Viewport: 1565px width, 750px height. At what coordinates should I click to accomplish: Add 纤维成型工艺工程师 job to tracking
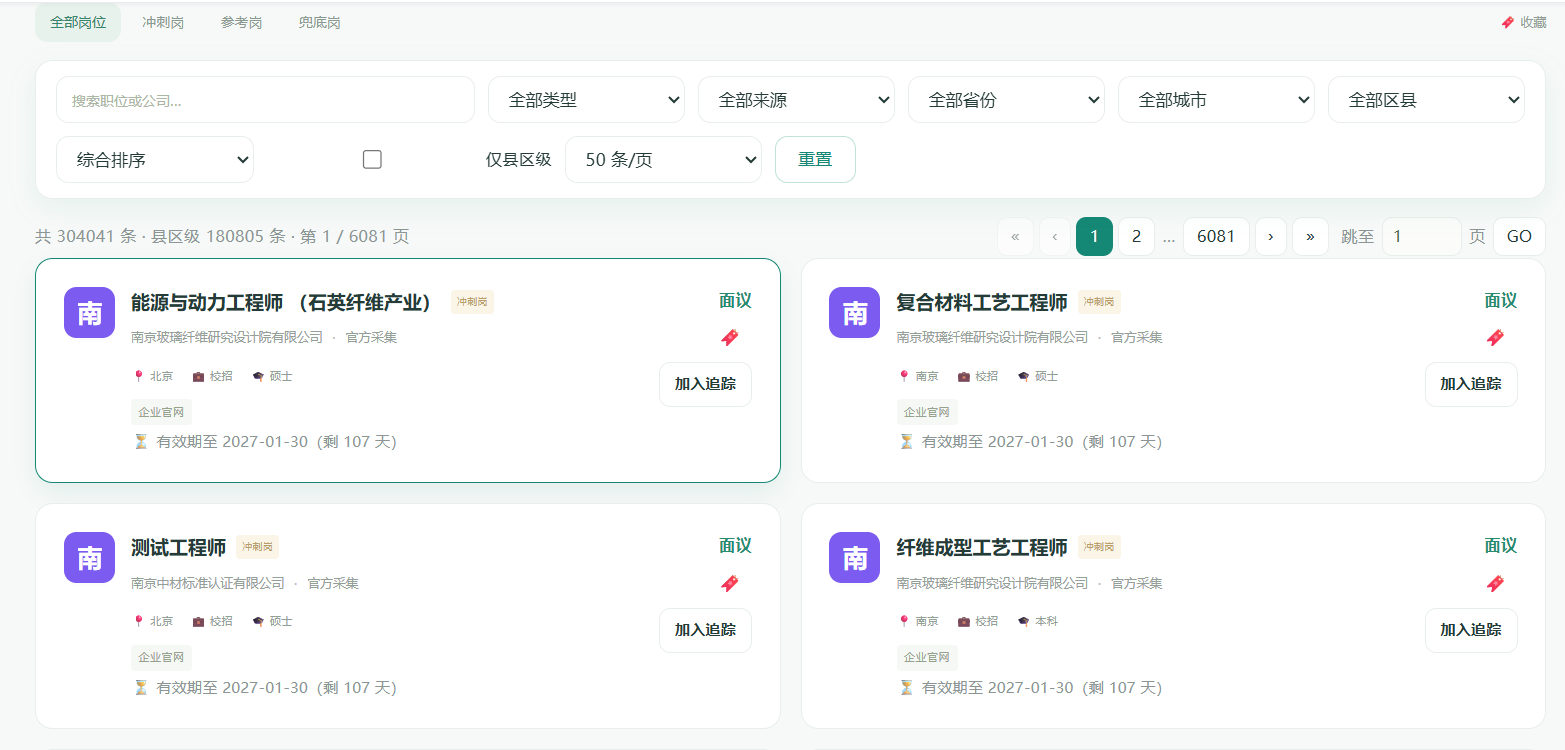1471,630
